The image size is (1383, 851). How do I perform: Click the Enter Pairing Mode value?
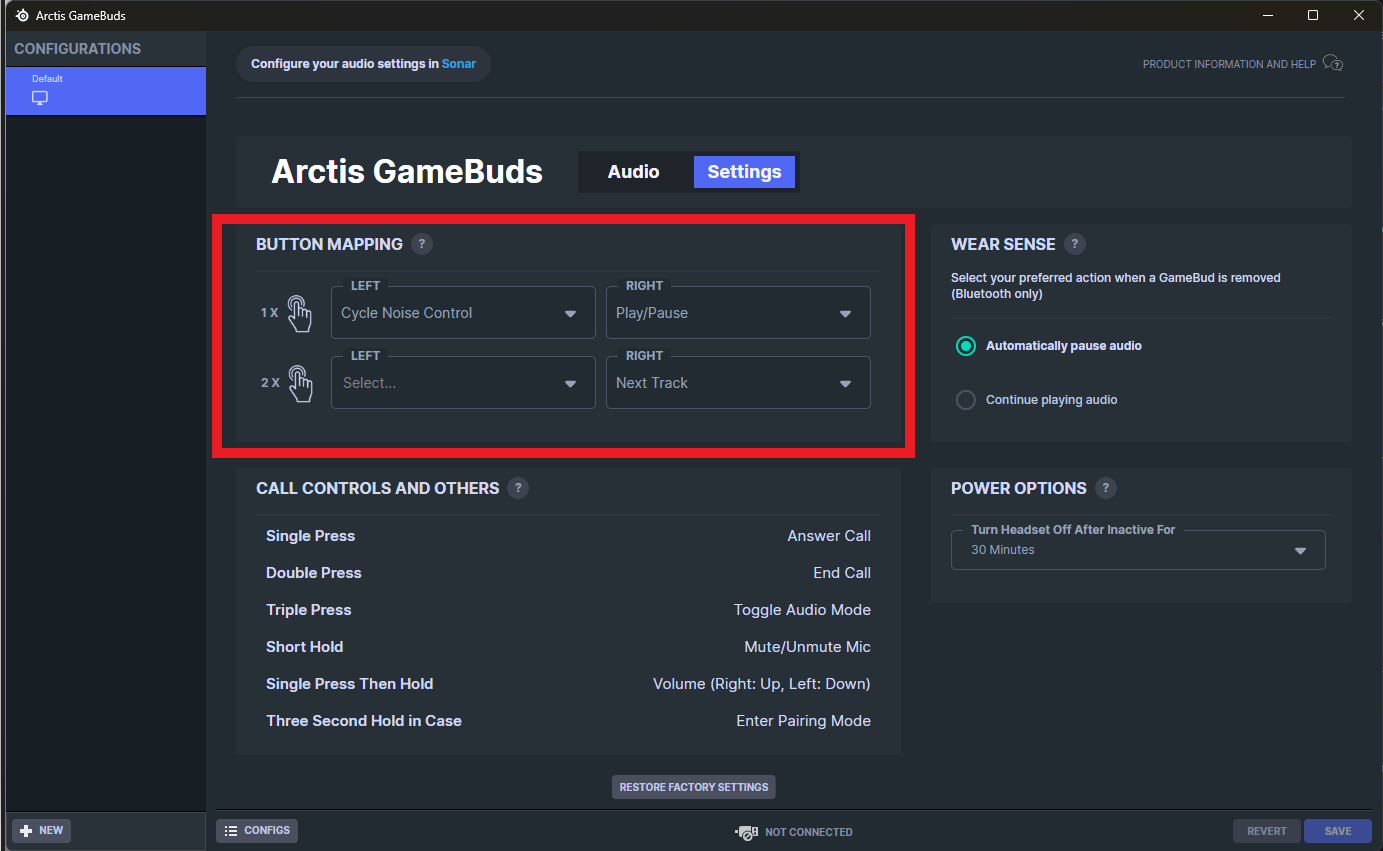[x=804, y=721]
